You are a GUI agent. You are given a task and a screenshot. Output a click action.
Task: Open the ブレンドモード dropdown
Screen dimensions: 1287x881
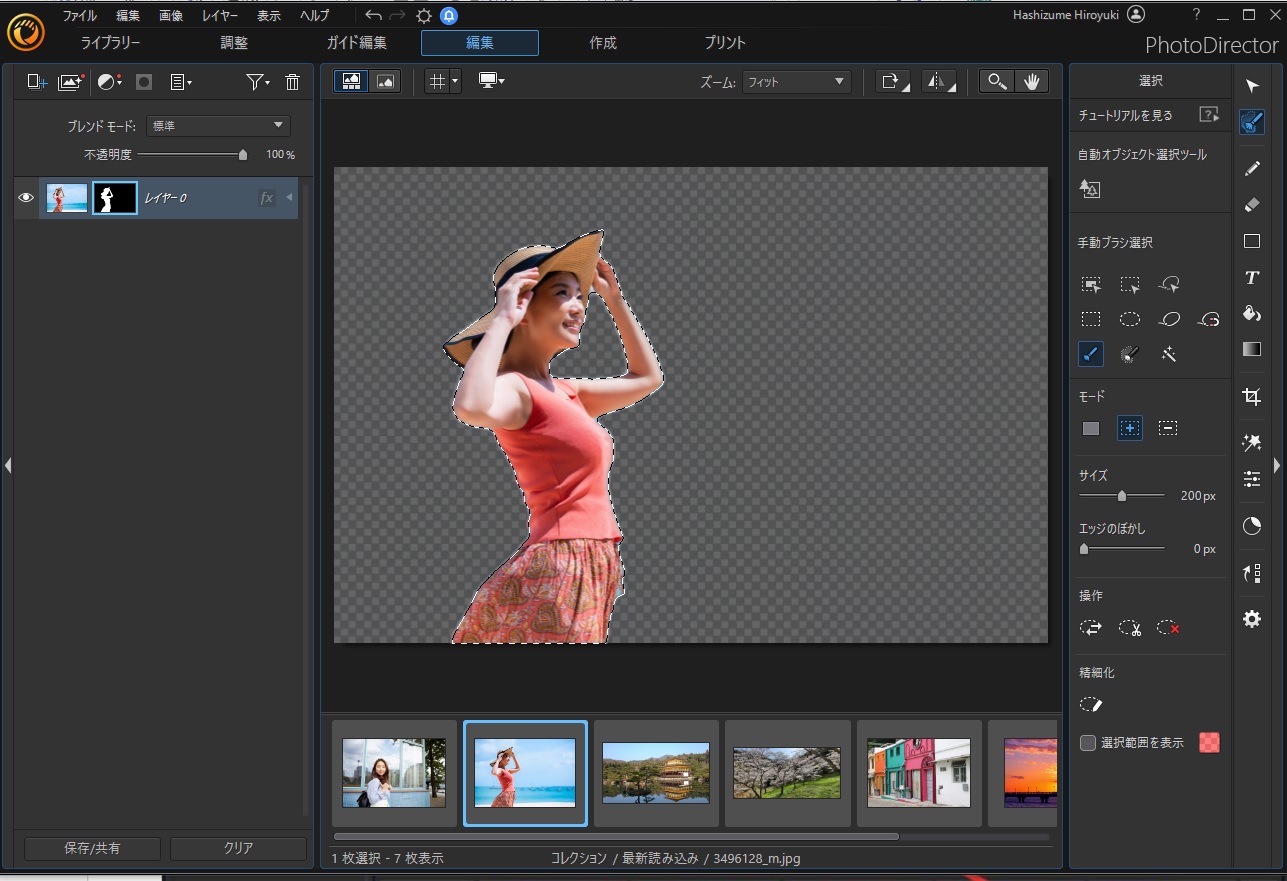point(217,125)
